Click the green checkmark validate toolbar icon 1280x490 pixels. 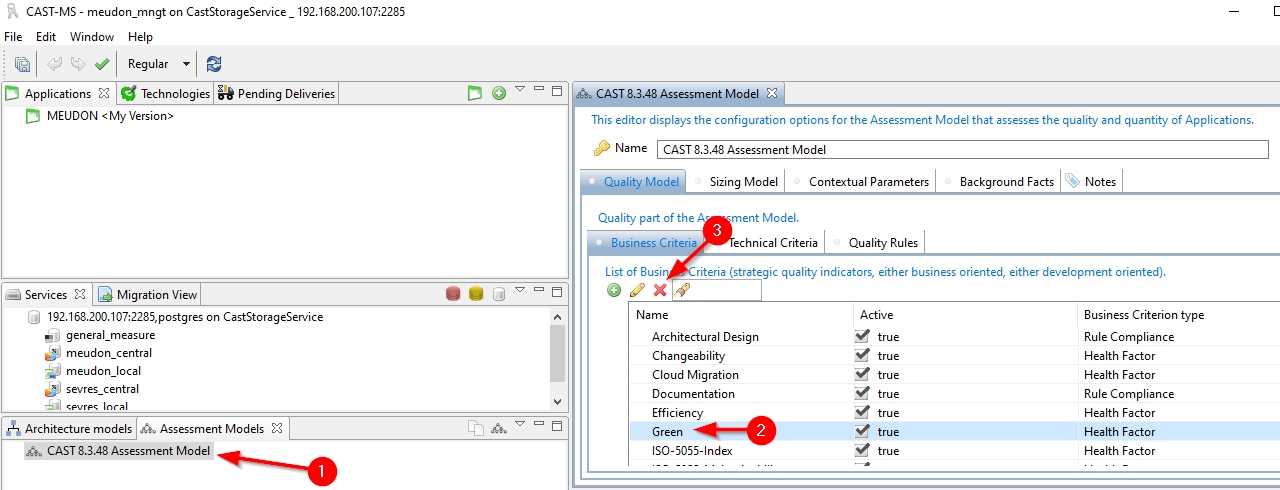(101, 64)
